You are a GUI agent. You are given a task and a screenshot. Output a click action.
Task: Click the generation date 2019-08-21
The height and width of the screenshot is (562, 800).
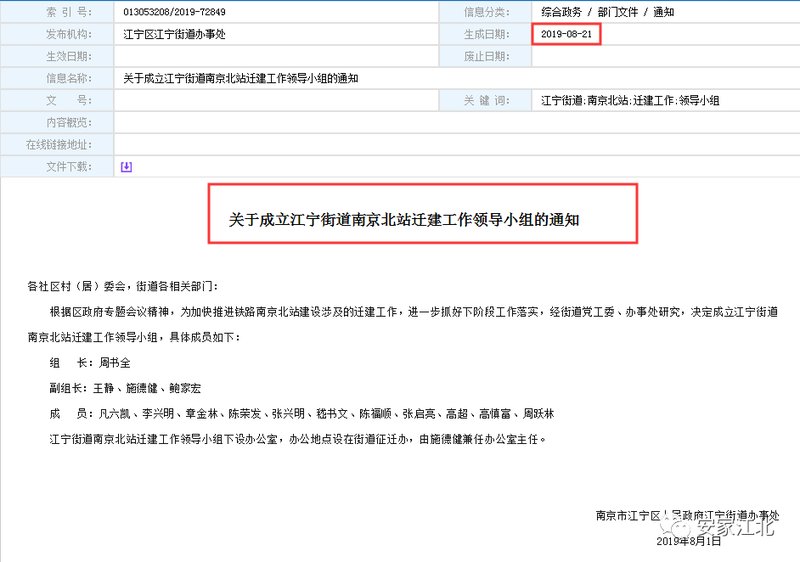(566, 34)
